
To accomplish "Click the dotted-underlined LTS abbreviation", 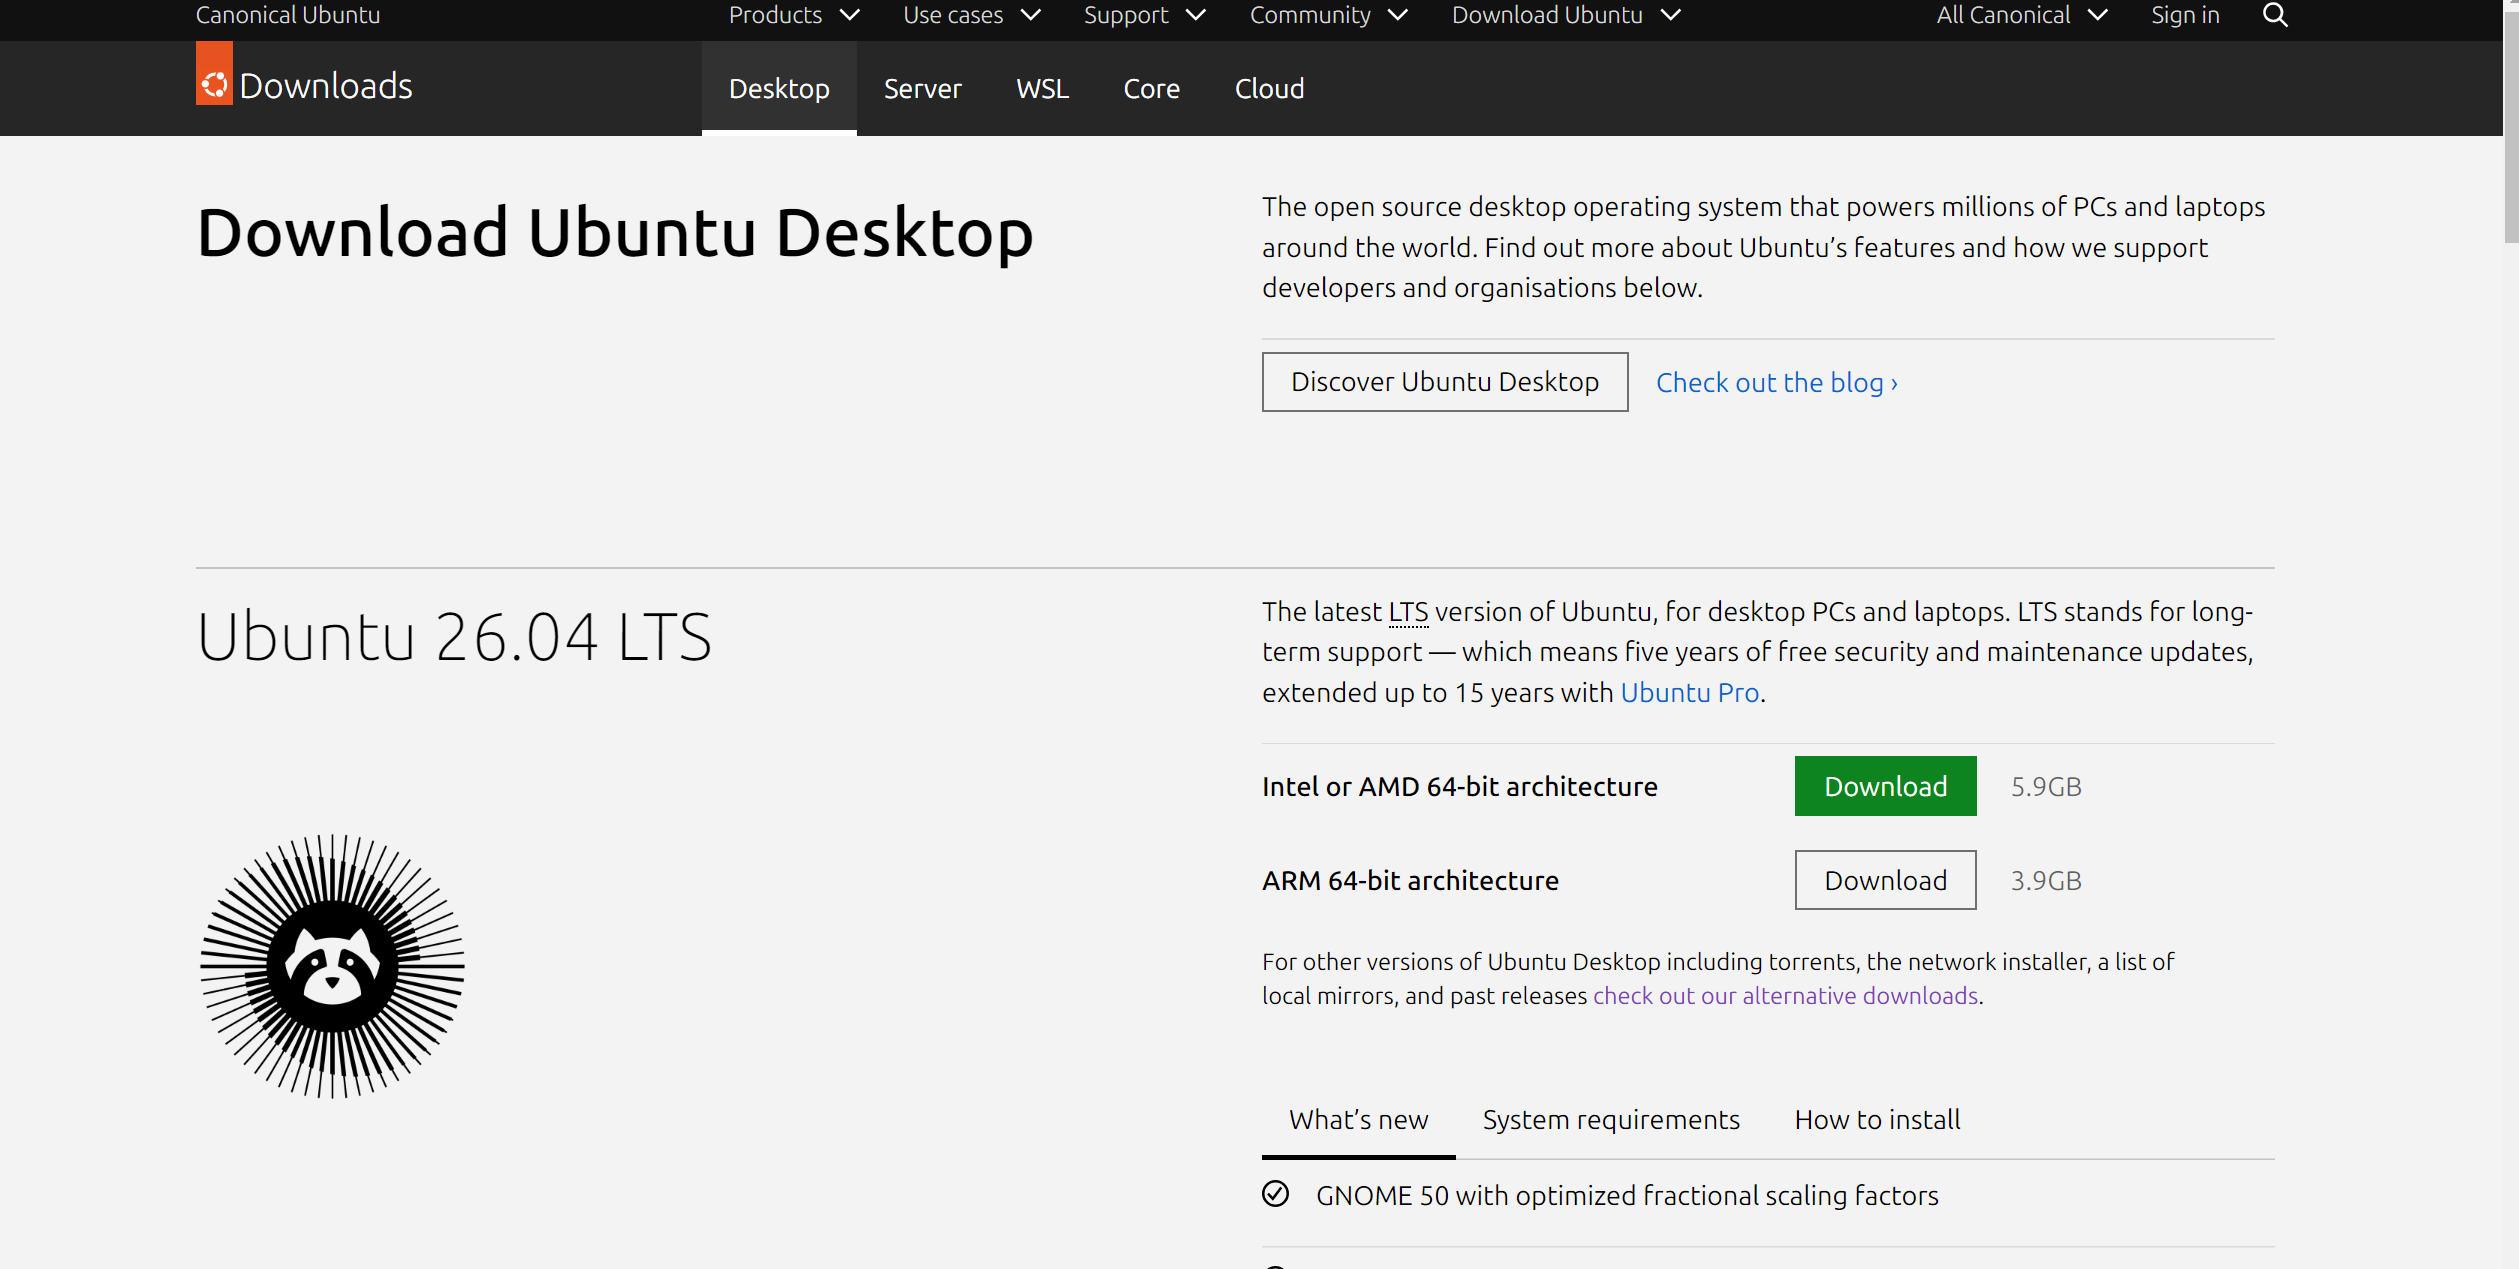I will pos(1408,612).
